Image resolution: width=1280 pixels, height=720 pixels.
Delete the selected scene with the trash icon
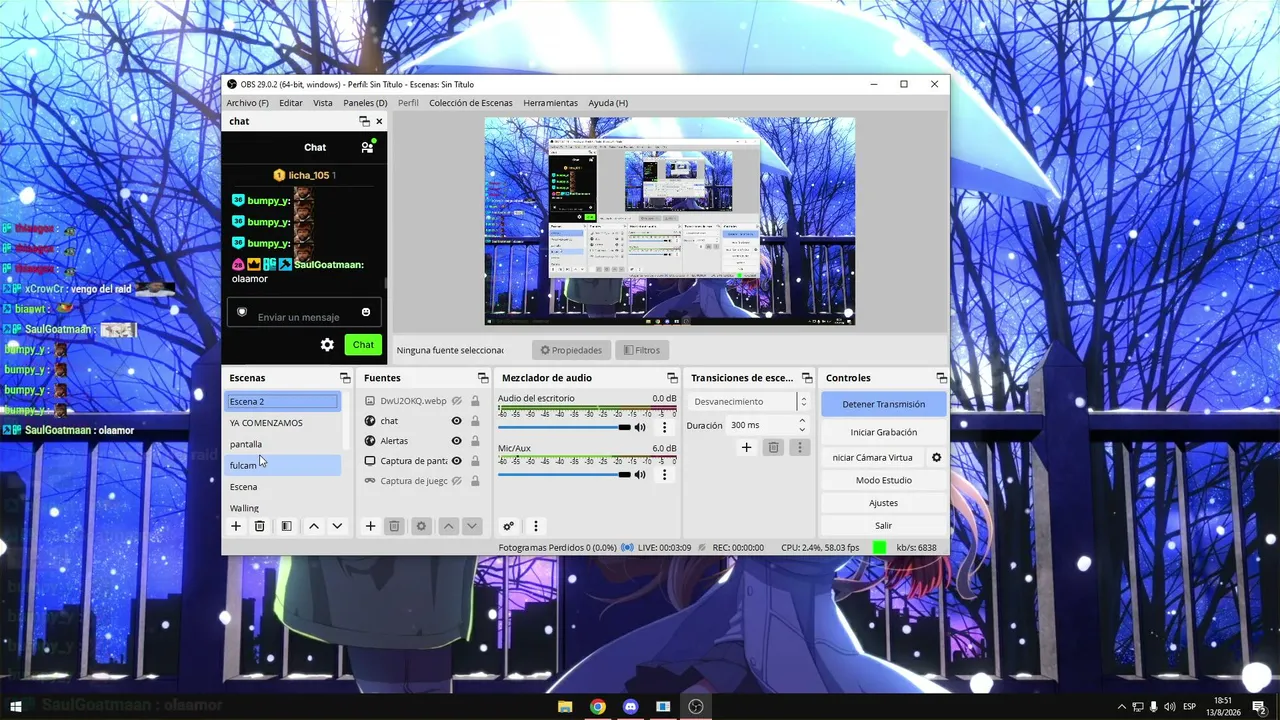click(260, 526)
